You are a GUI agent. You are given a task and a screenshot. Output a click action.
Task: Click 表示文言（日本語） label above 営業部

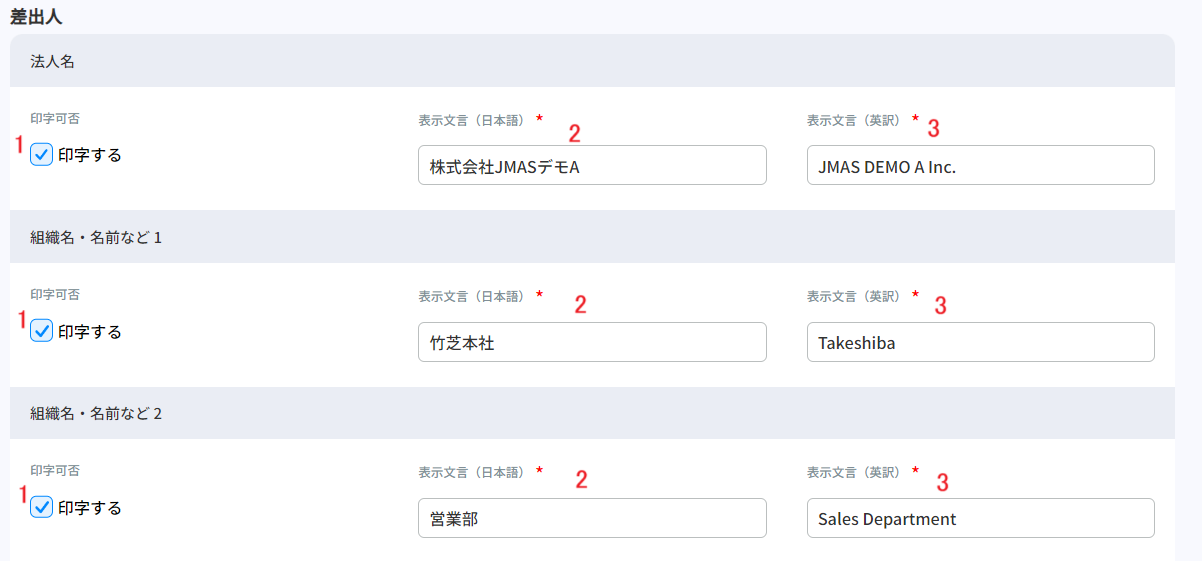(473, 472)
